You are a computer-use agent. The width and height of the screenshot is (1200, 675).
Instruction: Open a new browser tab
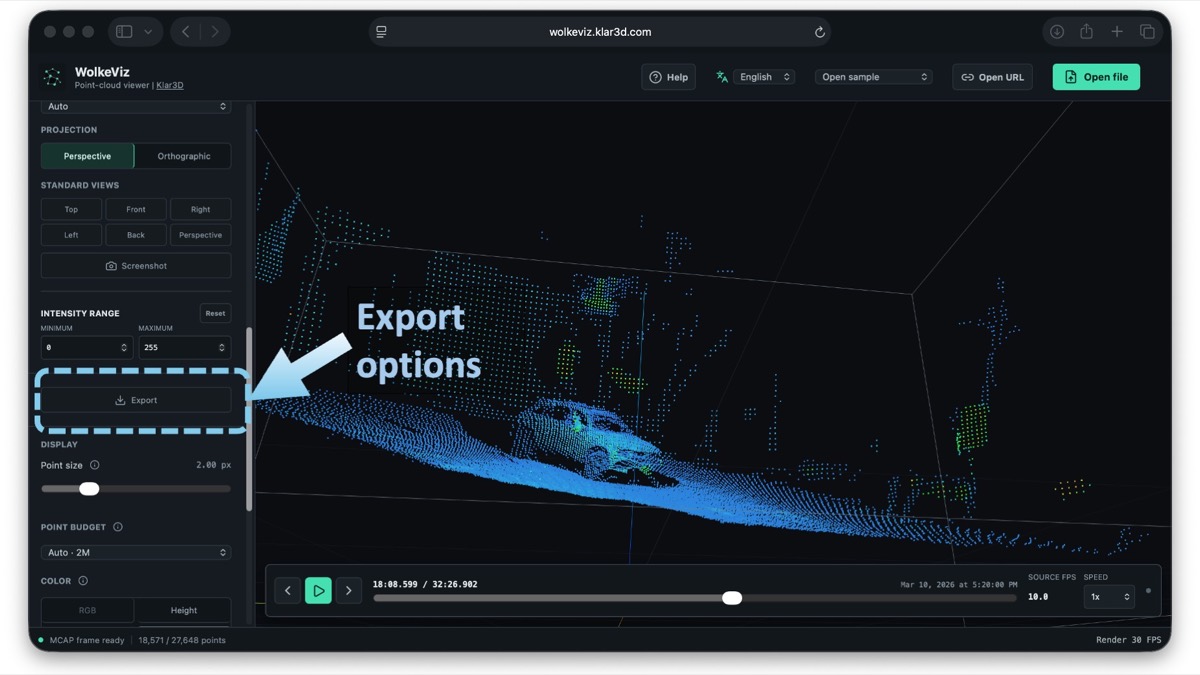click(x=1117, y=32)
